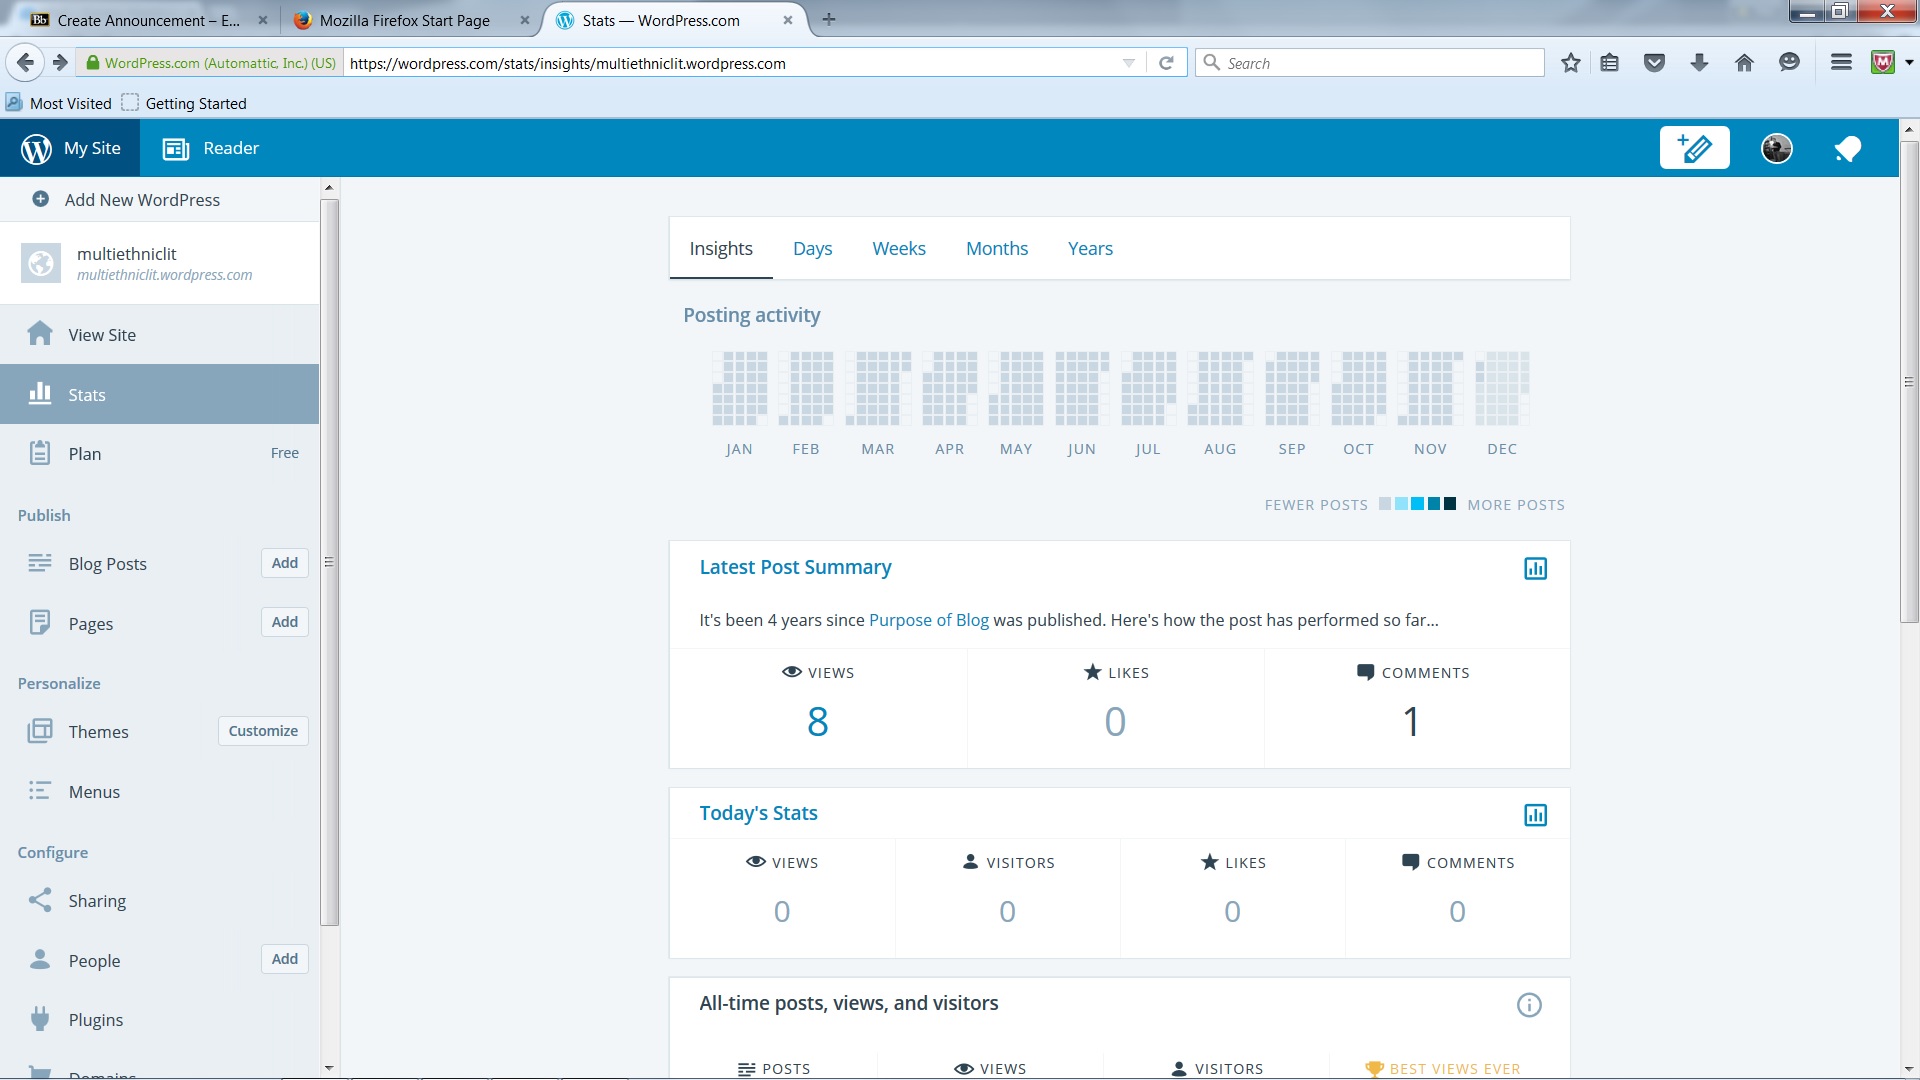The image size is (1920, 1080).
Task: Open the user profile avatar
Action: point(1777,148)
